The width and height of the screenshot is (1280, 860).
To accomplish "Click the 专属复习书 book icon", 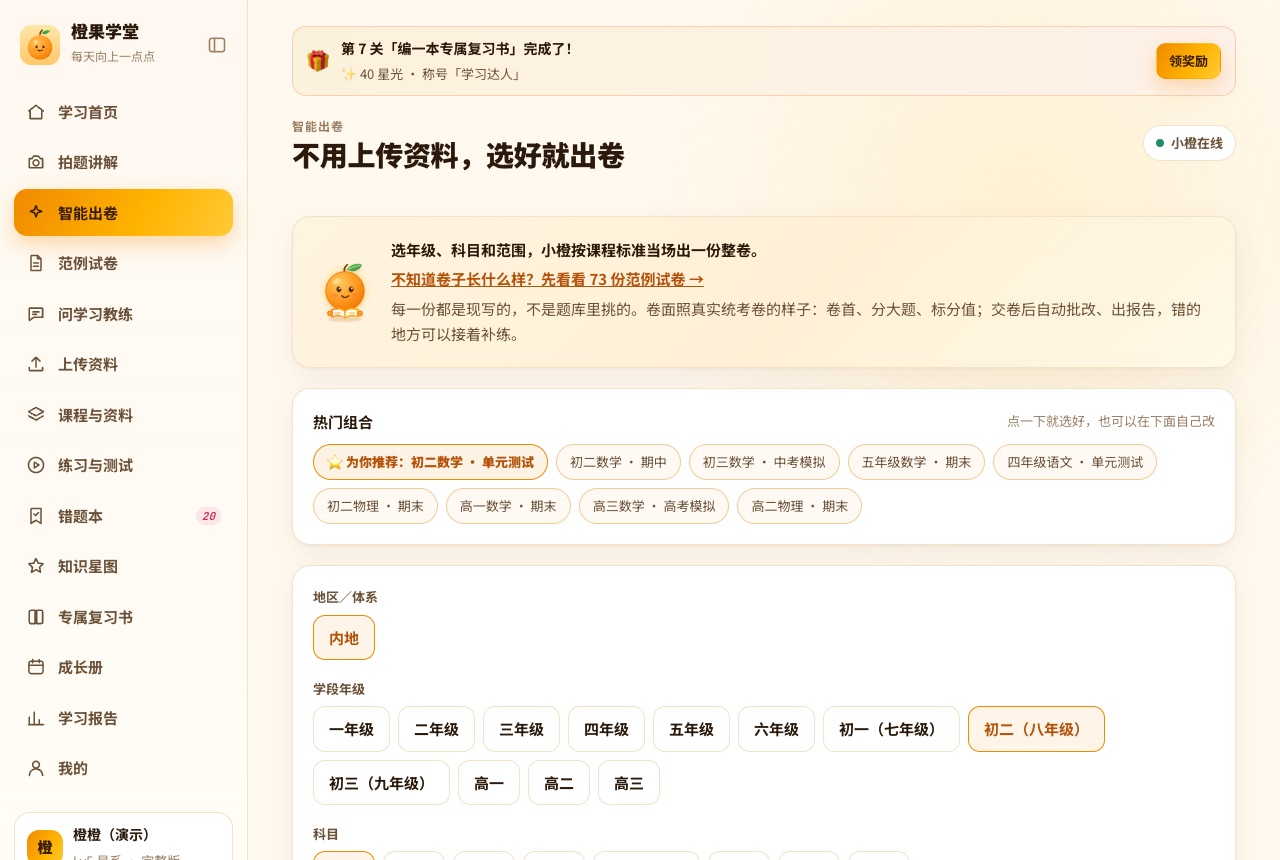I will [36, 617].
